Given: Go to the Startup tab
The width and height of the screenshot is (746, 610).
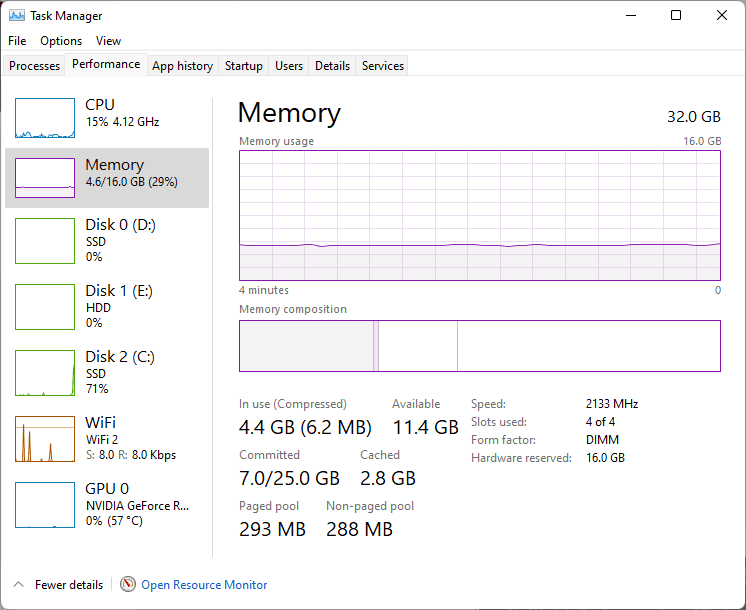Looking at the screenshot, I should (x=244, y=66).
